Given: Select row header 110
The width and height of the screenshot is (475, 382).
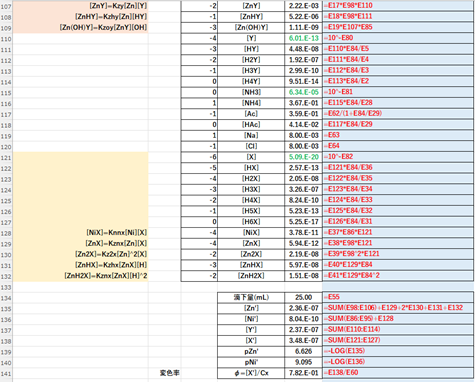Looking at the screenshot, I should pyautogui.click(x=6, y=39).
